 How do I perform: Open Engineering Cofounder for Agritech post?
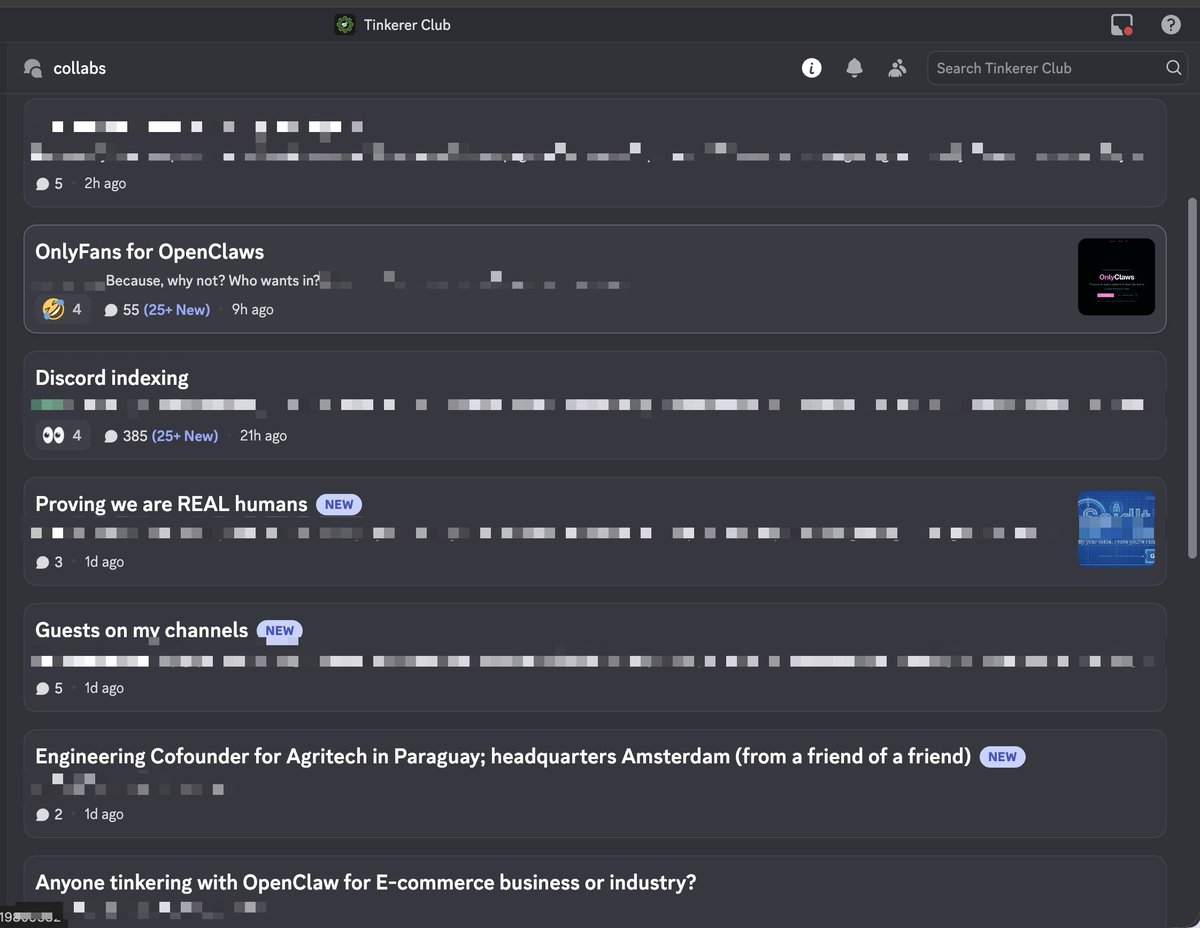pos(595,783)
